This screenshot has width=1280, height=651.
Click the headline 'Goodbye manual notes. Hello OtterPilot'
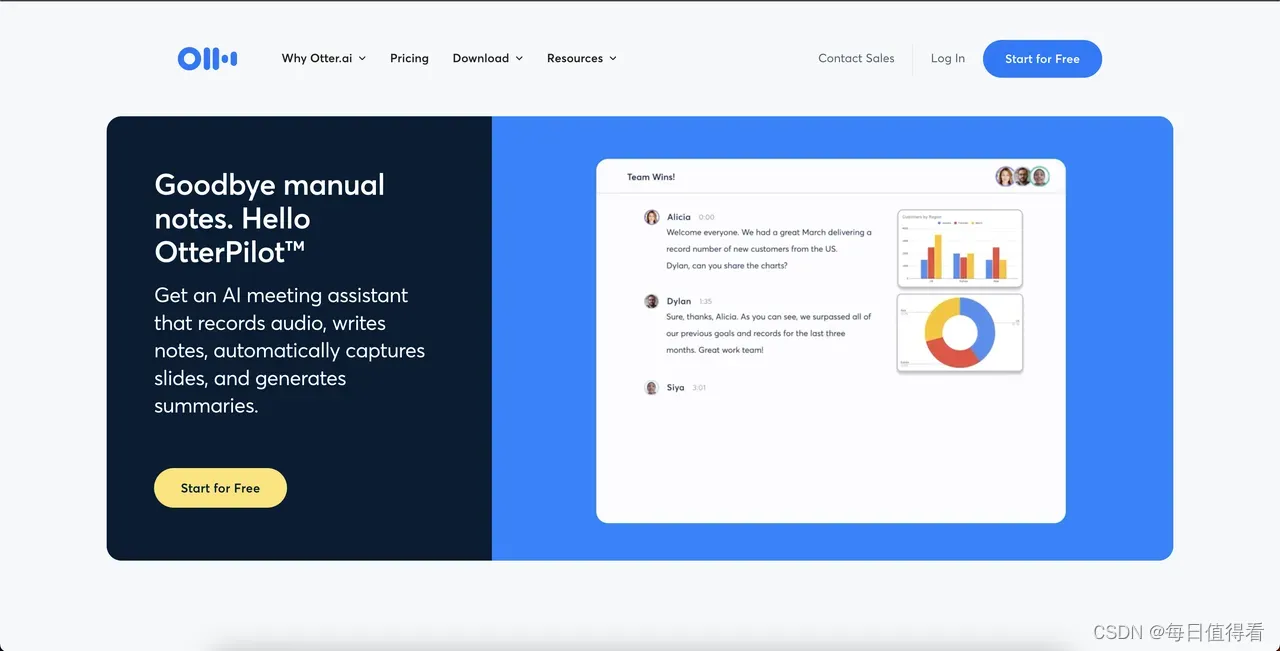pyautogui.click(x=270, y=218)
